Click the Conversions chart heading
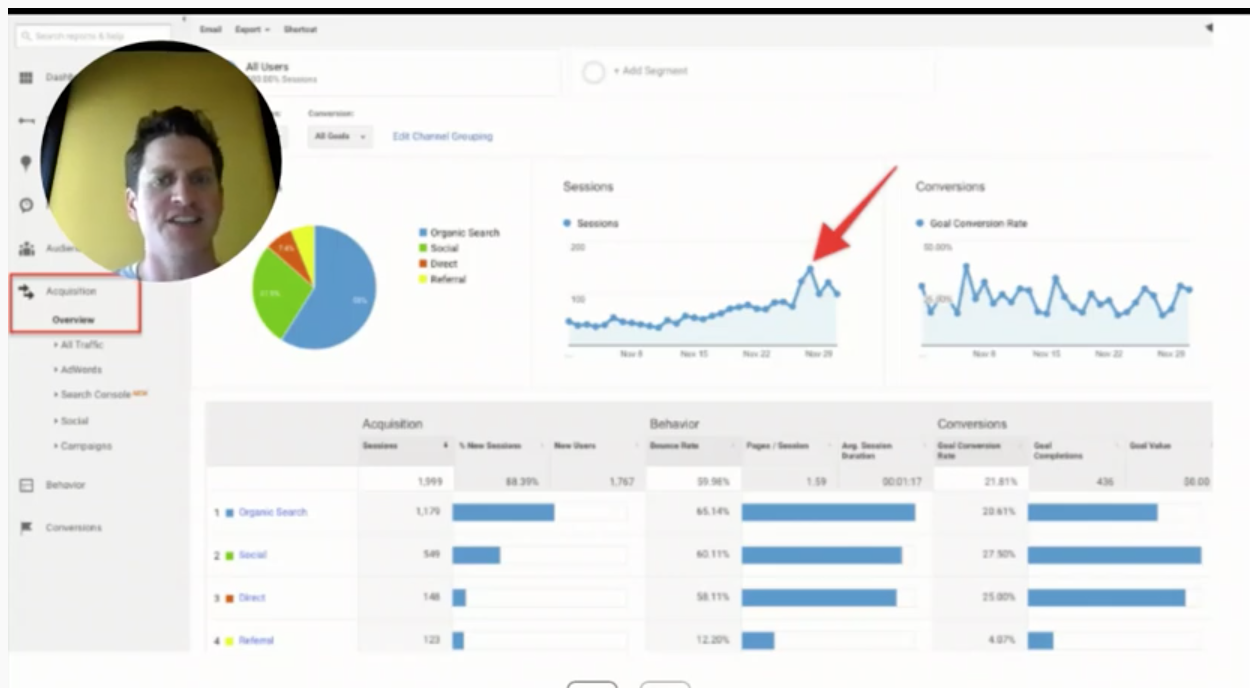 (950, 187)
